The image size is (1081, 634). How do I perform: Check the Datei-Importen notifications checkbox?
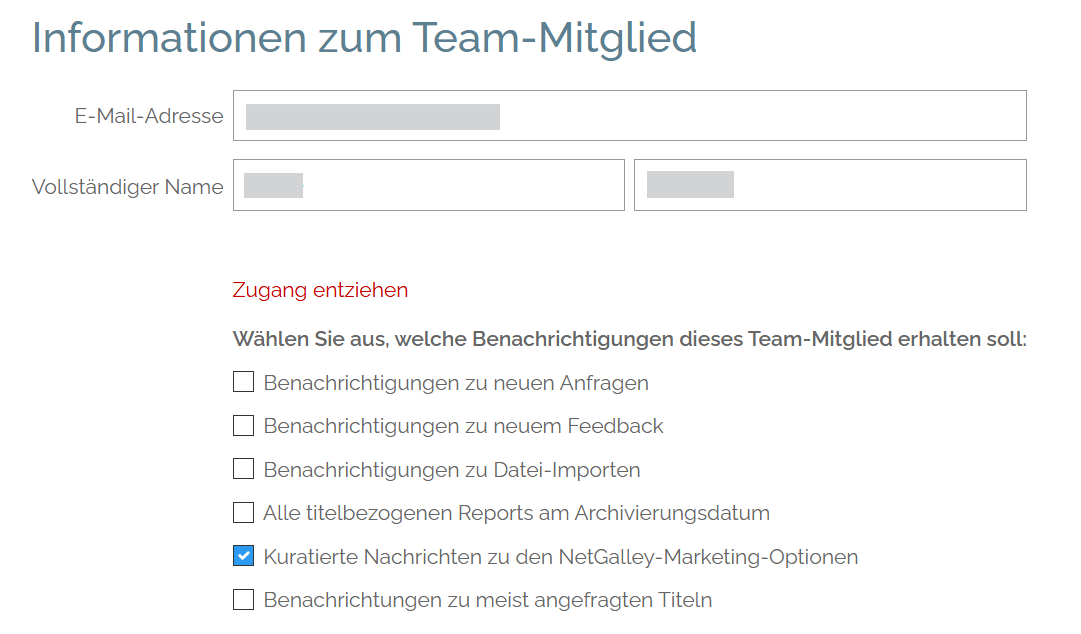point(243,469)
